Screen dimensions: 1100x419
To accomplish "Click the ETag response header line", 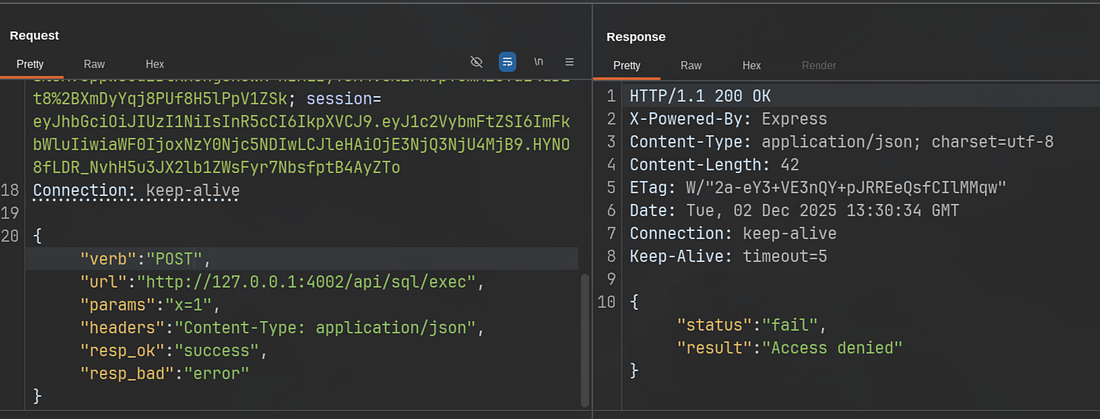I will click(x=818, y=187).
